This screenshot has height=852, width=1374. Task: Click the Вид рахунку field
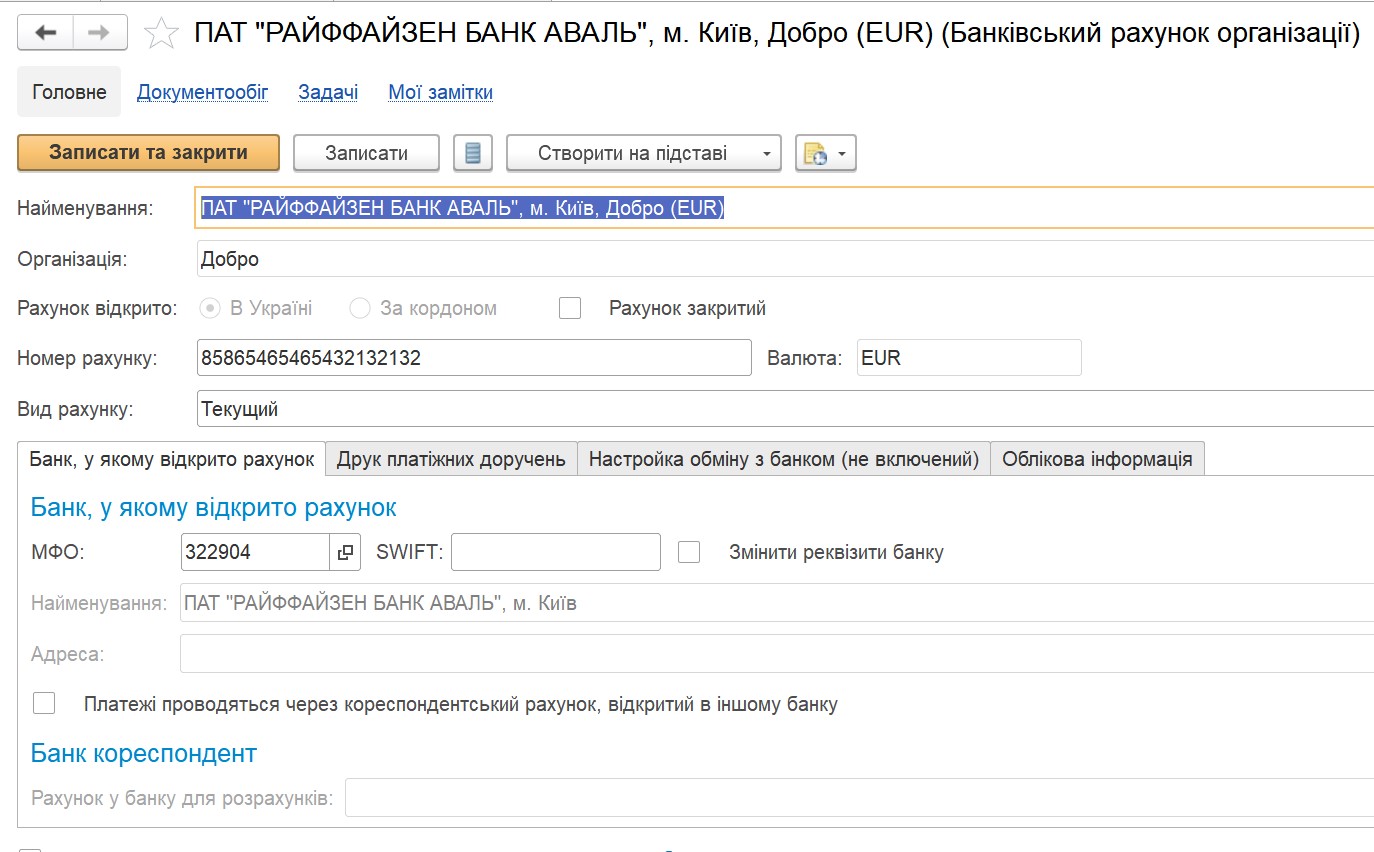click(x=785, y=409)
